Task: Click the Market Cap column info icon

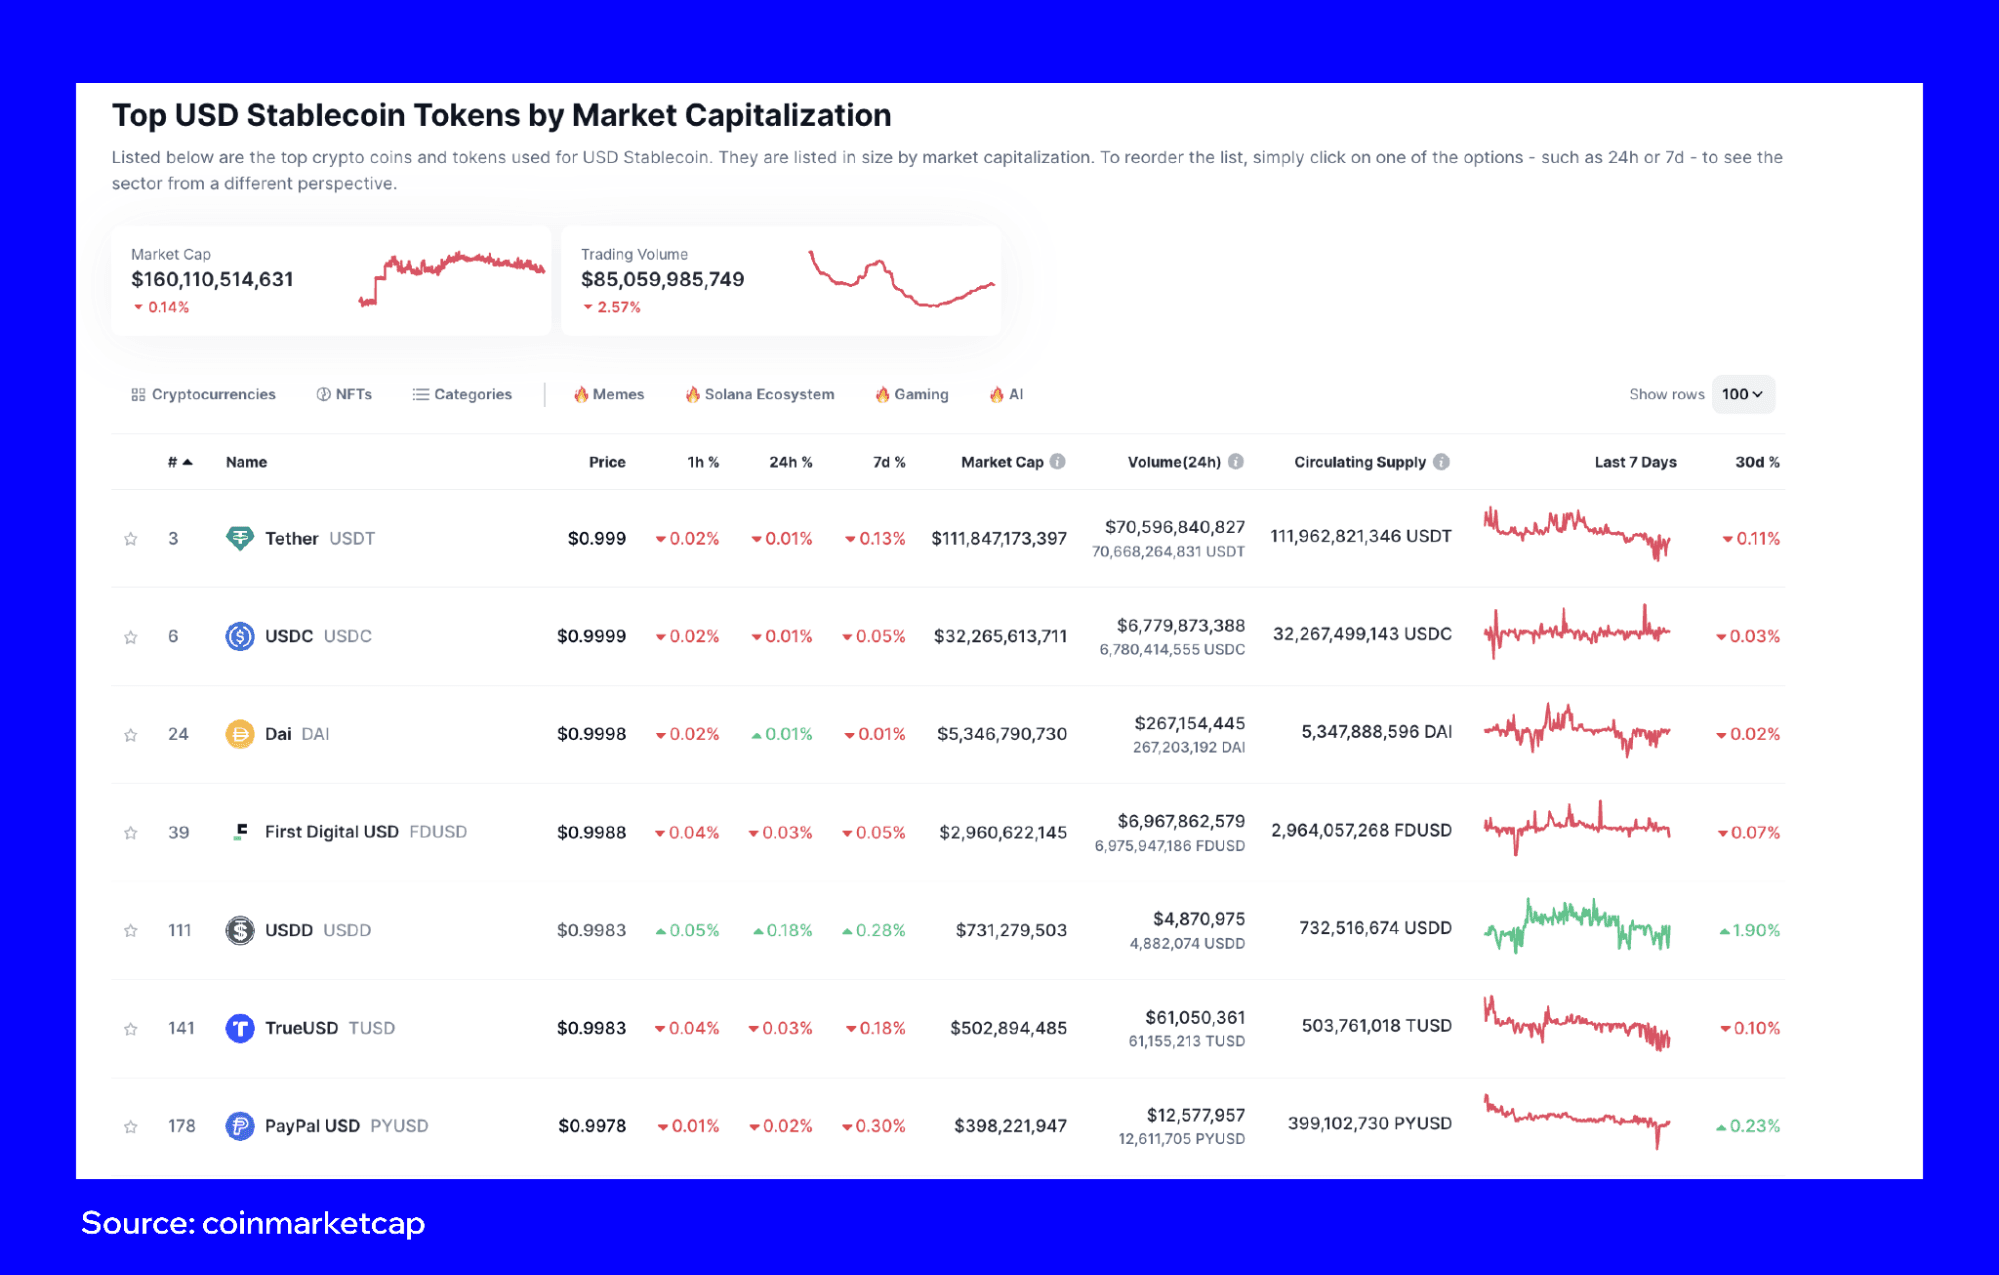Action: pyautogui.click(x=1058, y=462)
